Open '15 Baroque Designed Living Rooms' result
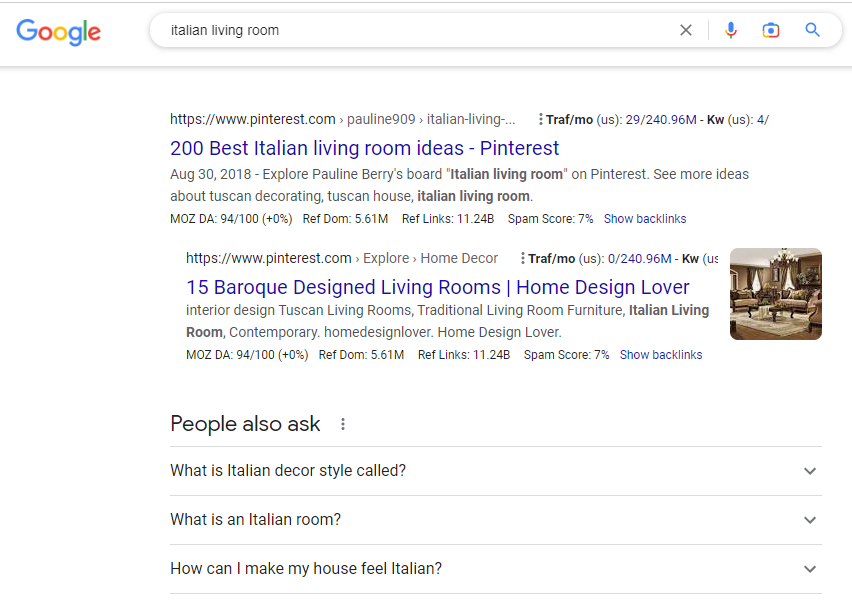This screenshot has height=608, width=852. tap(437, 287)
